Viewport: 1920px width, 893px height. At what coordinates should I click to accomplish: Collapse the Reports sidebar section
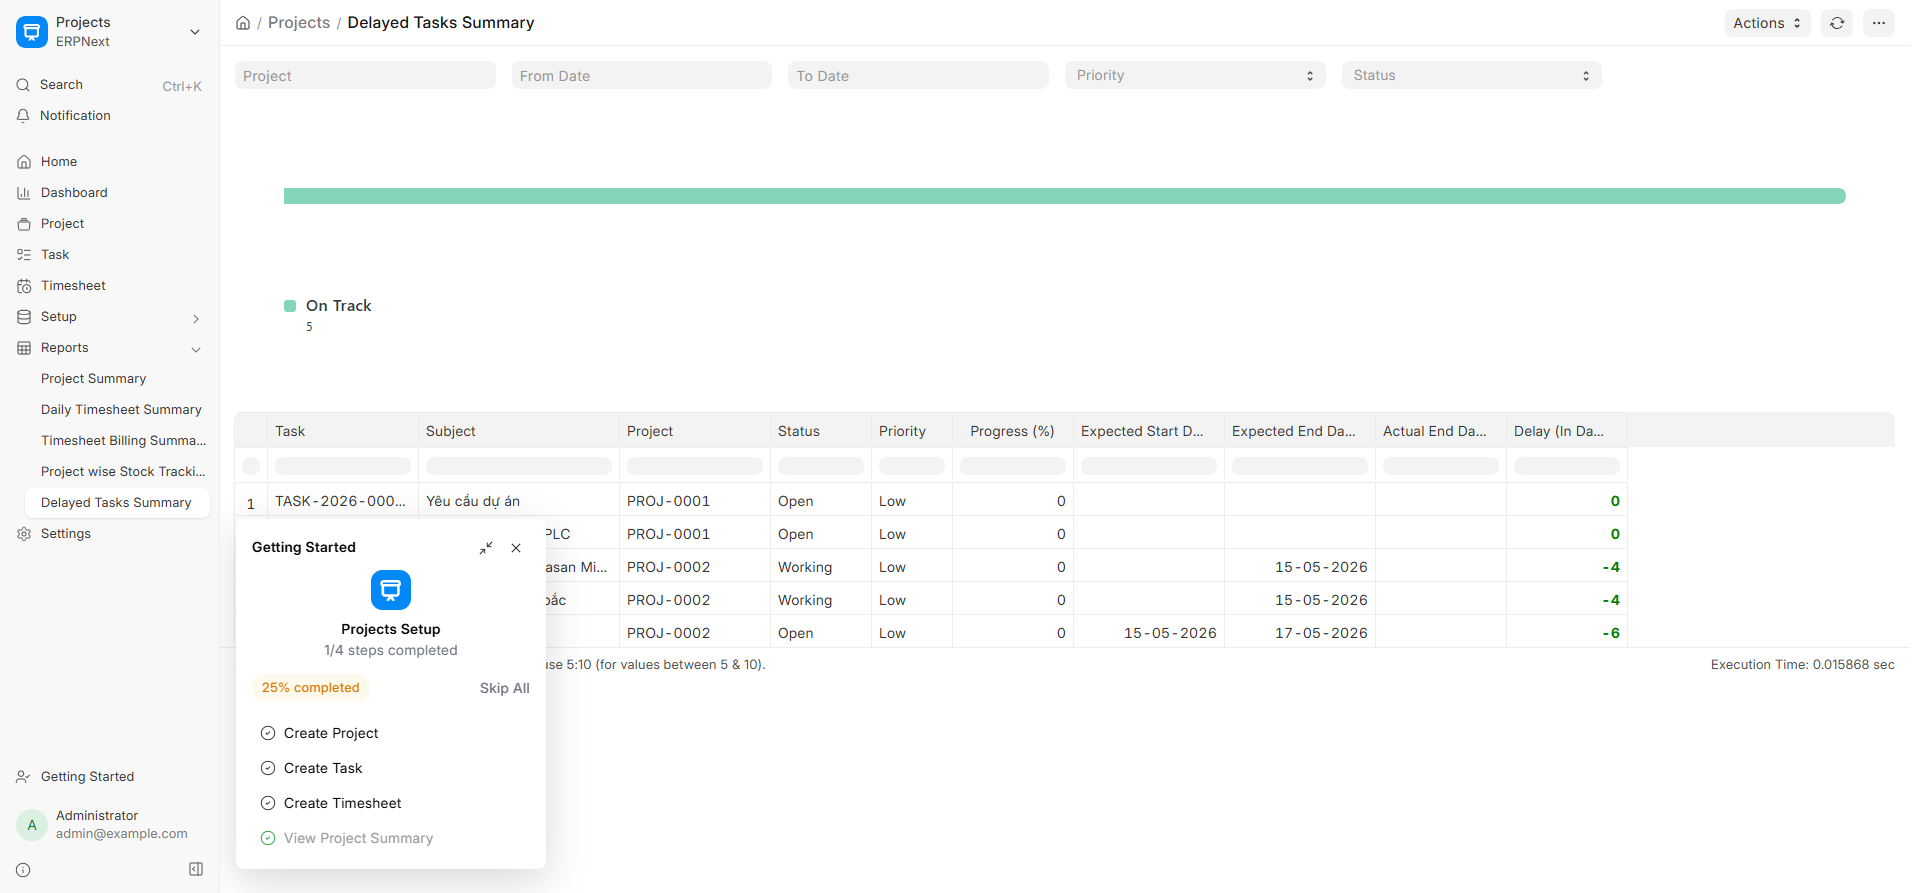(196, 349)
